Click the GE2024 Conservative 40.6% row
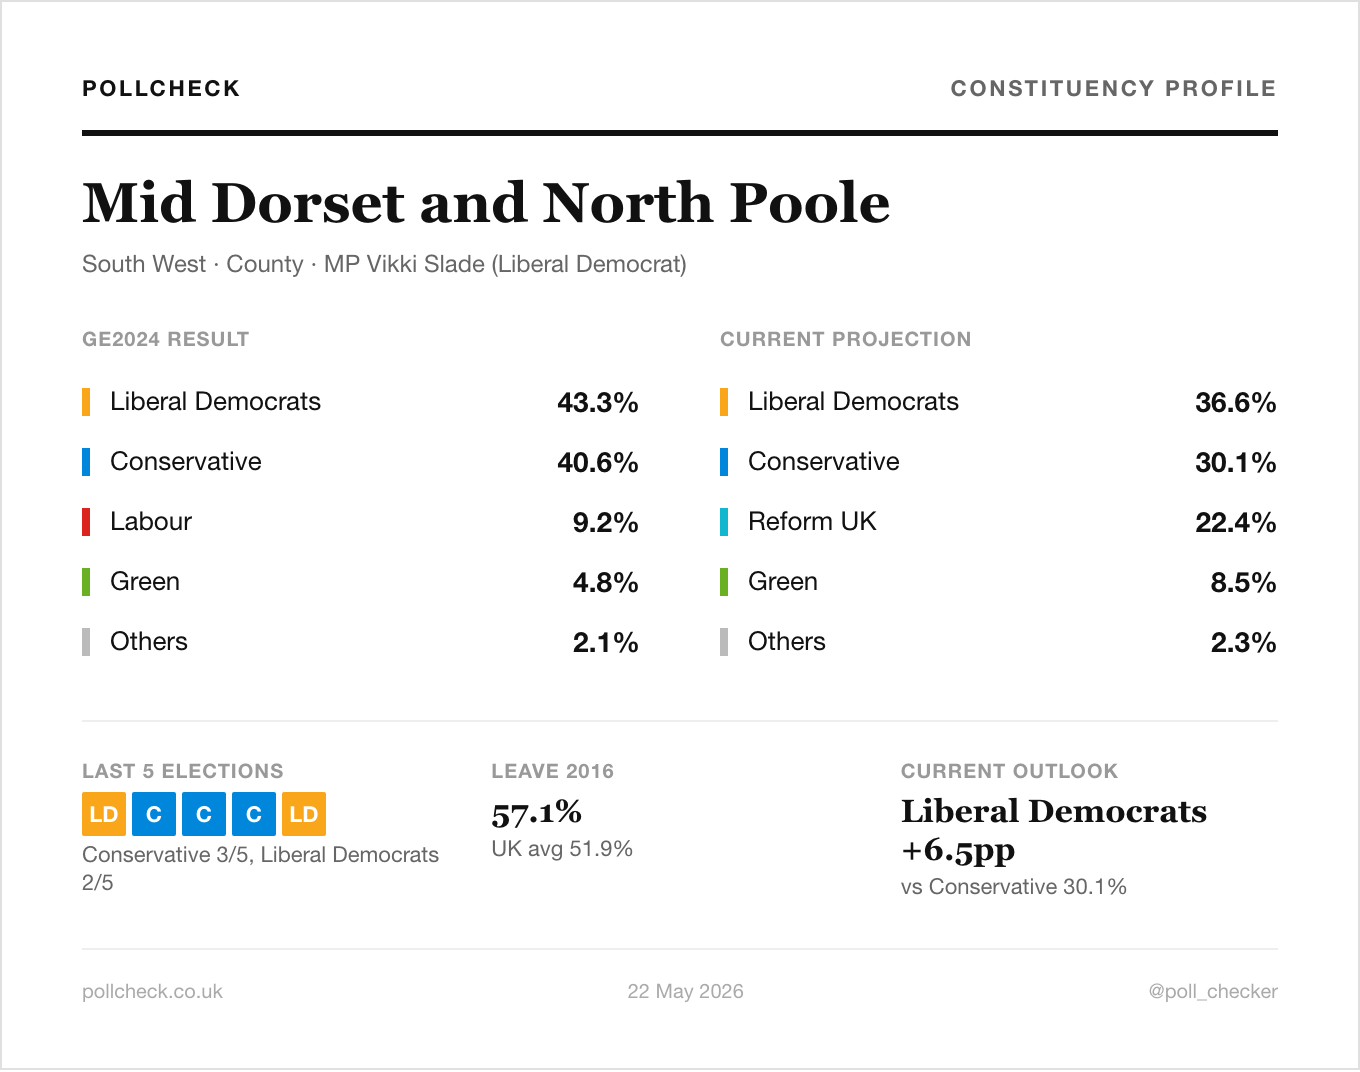Screen dimensions: 1360x1072 [360, 462]
